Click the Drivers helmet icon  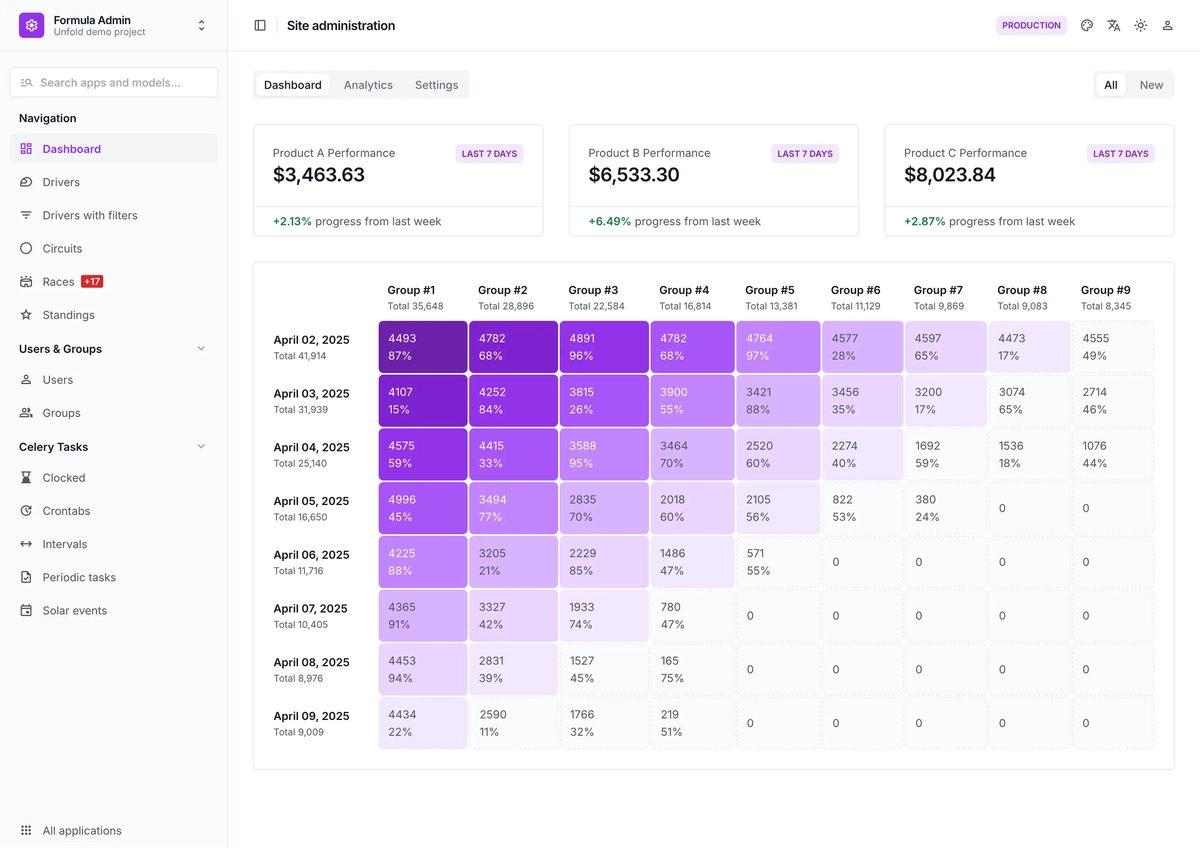click(x=26, y=182)
